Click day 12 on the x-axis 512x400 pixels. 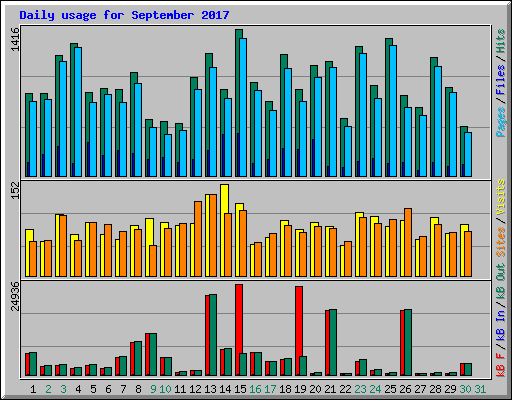pos(195,389)
